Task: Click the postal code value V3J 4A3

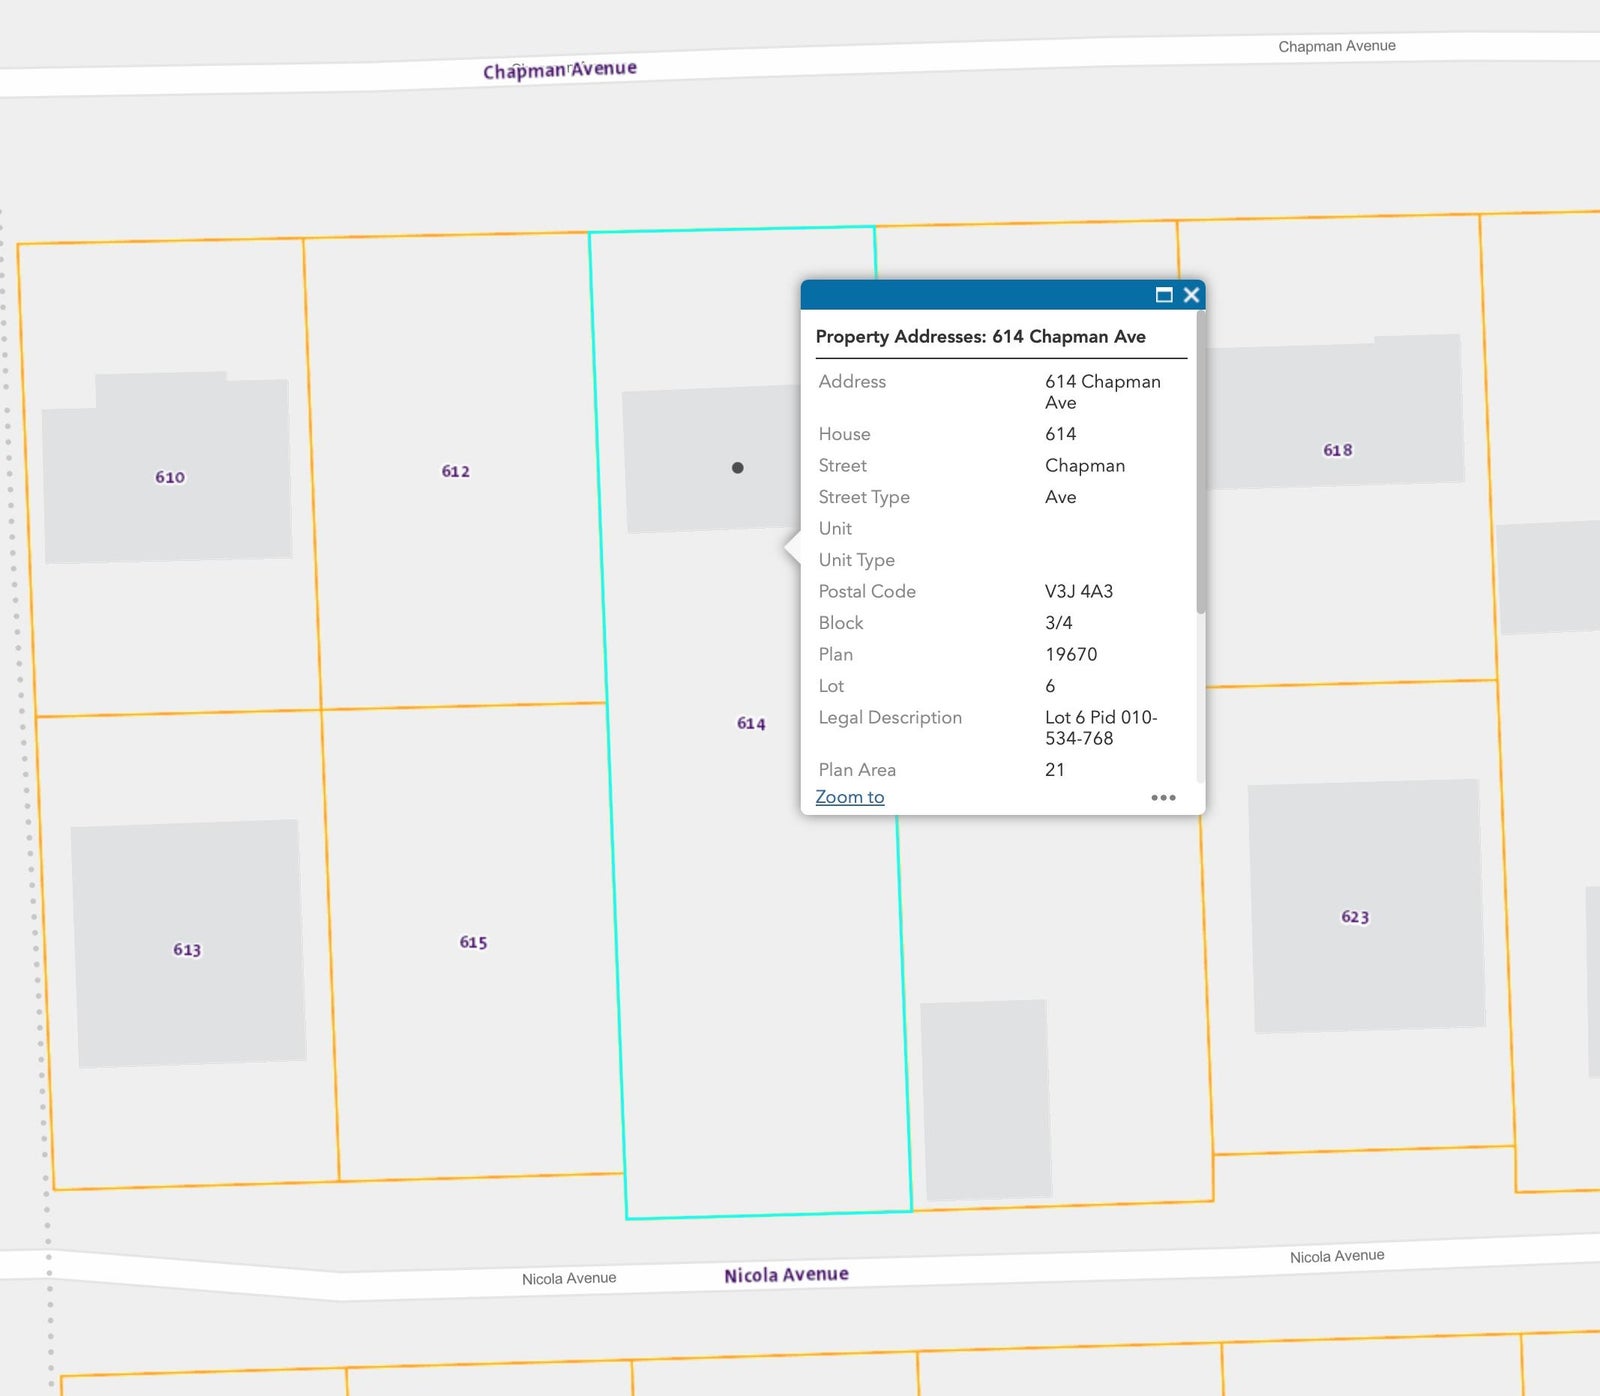Action: pyautogui.click(x=1079, y=592)
